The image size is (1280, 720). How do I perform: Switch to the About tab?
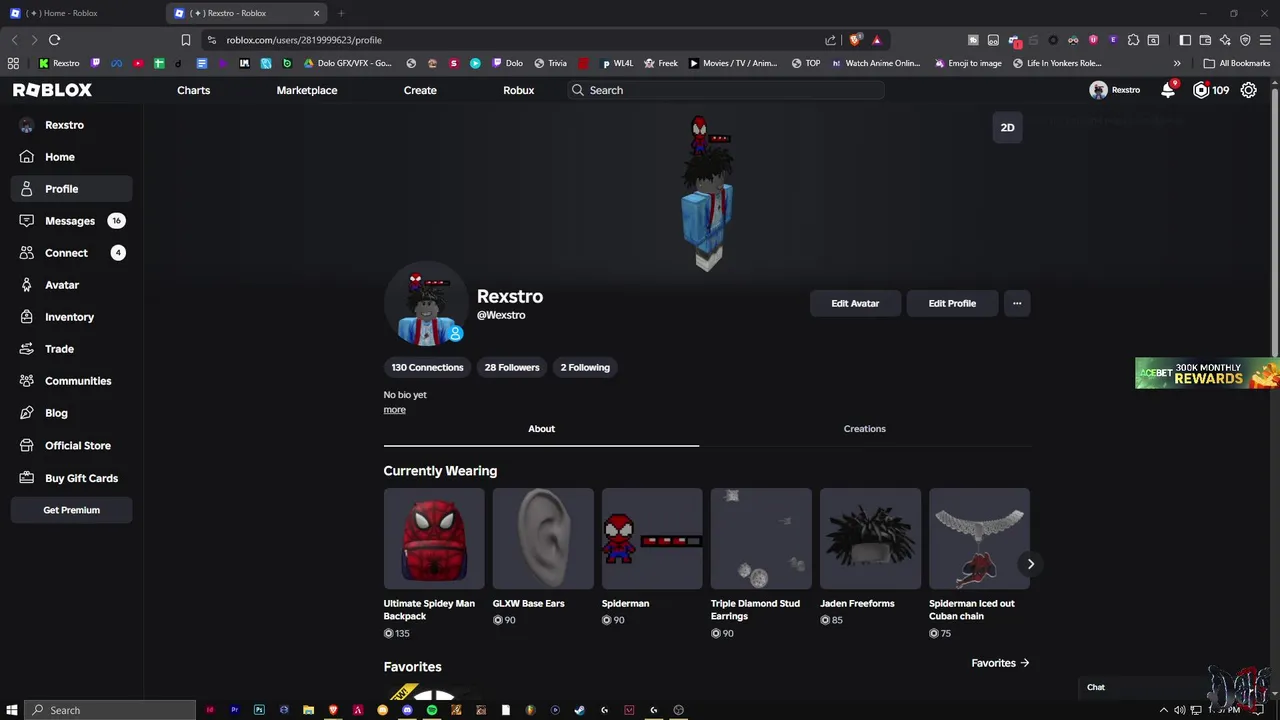(x=541, y=429)
